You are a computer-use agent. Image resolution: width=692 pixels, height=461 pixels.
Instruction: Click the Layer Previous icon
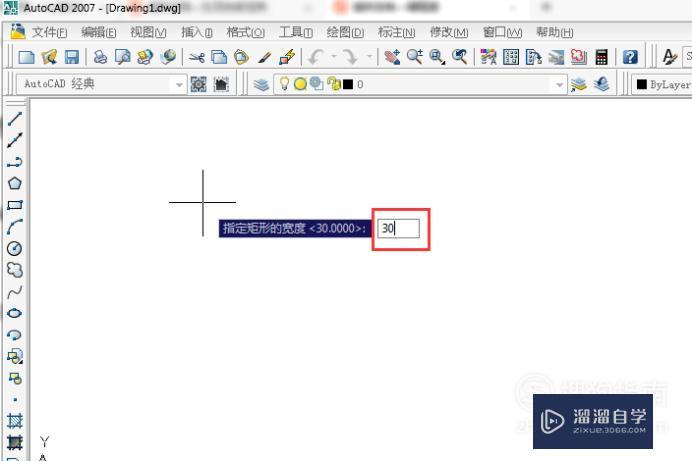(601, 84)
